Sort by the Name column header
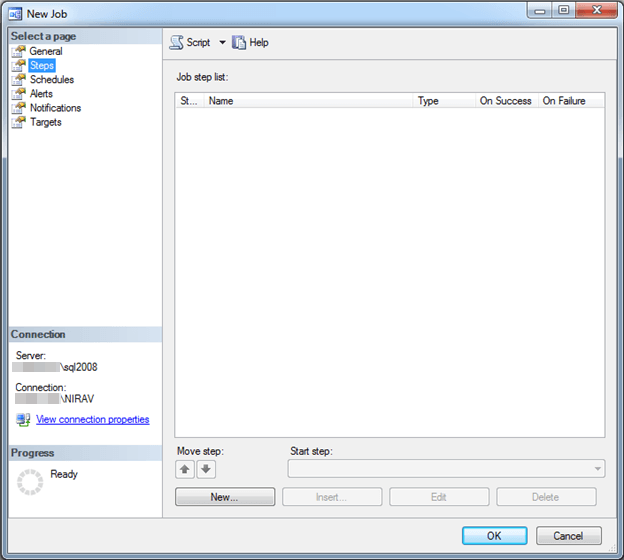Image resolution: width=624 pixels, height=560 pixels. pos(308,101)
